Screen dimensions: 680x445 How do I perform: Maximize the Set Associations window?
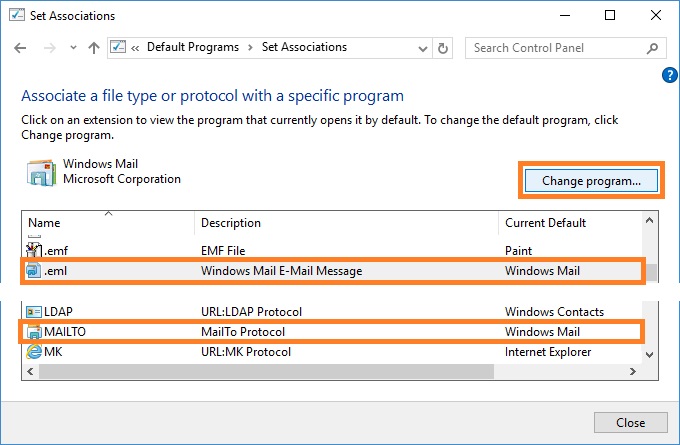pyautogui.click(x=610, y=15)
